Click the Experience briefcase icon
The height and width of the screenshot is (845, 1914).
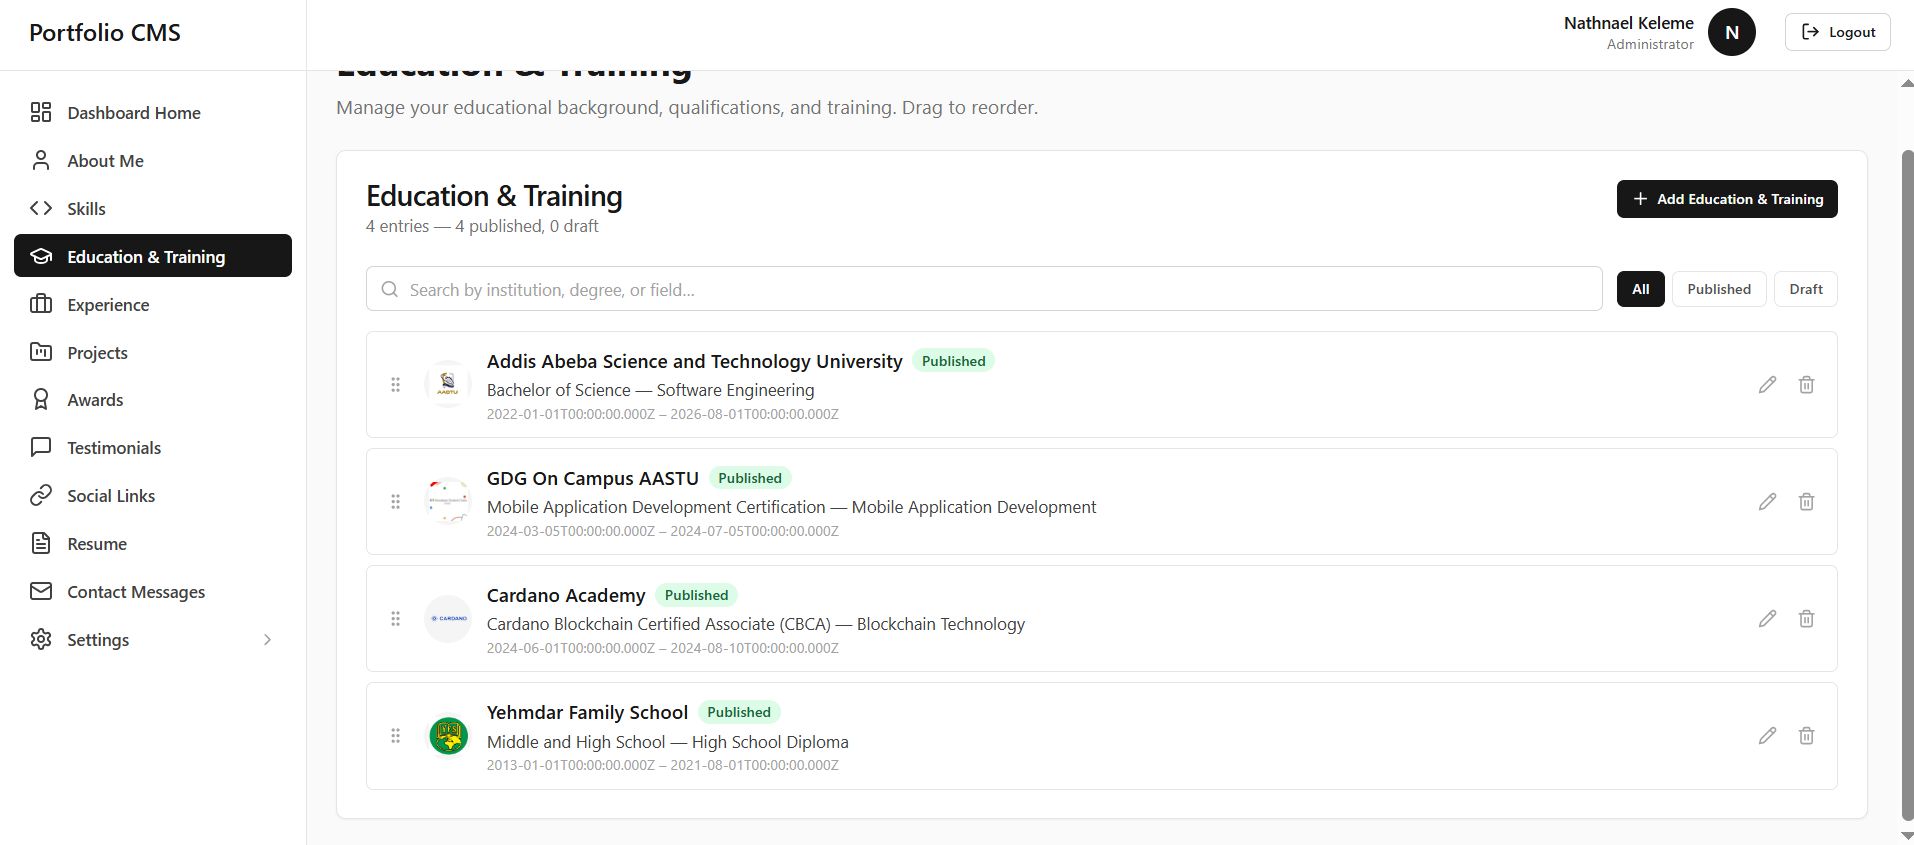point(41,304)
